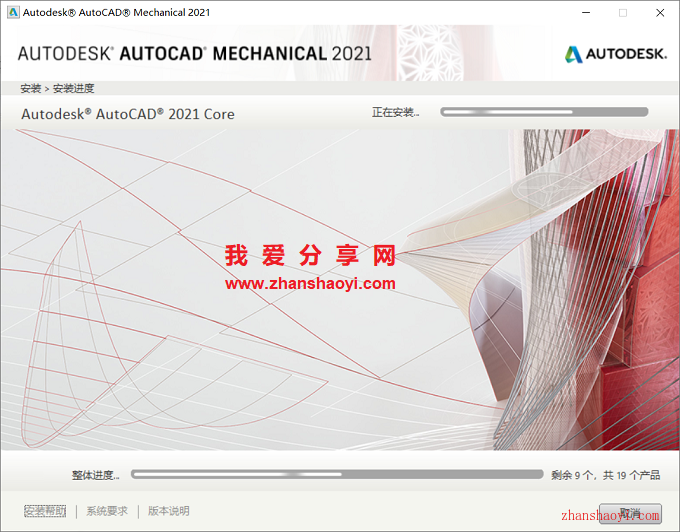Close the installer window
Viewport: 680px width, 532px height.
point(660,13)
